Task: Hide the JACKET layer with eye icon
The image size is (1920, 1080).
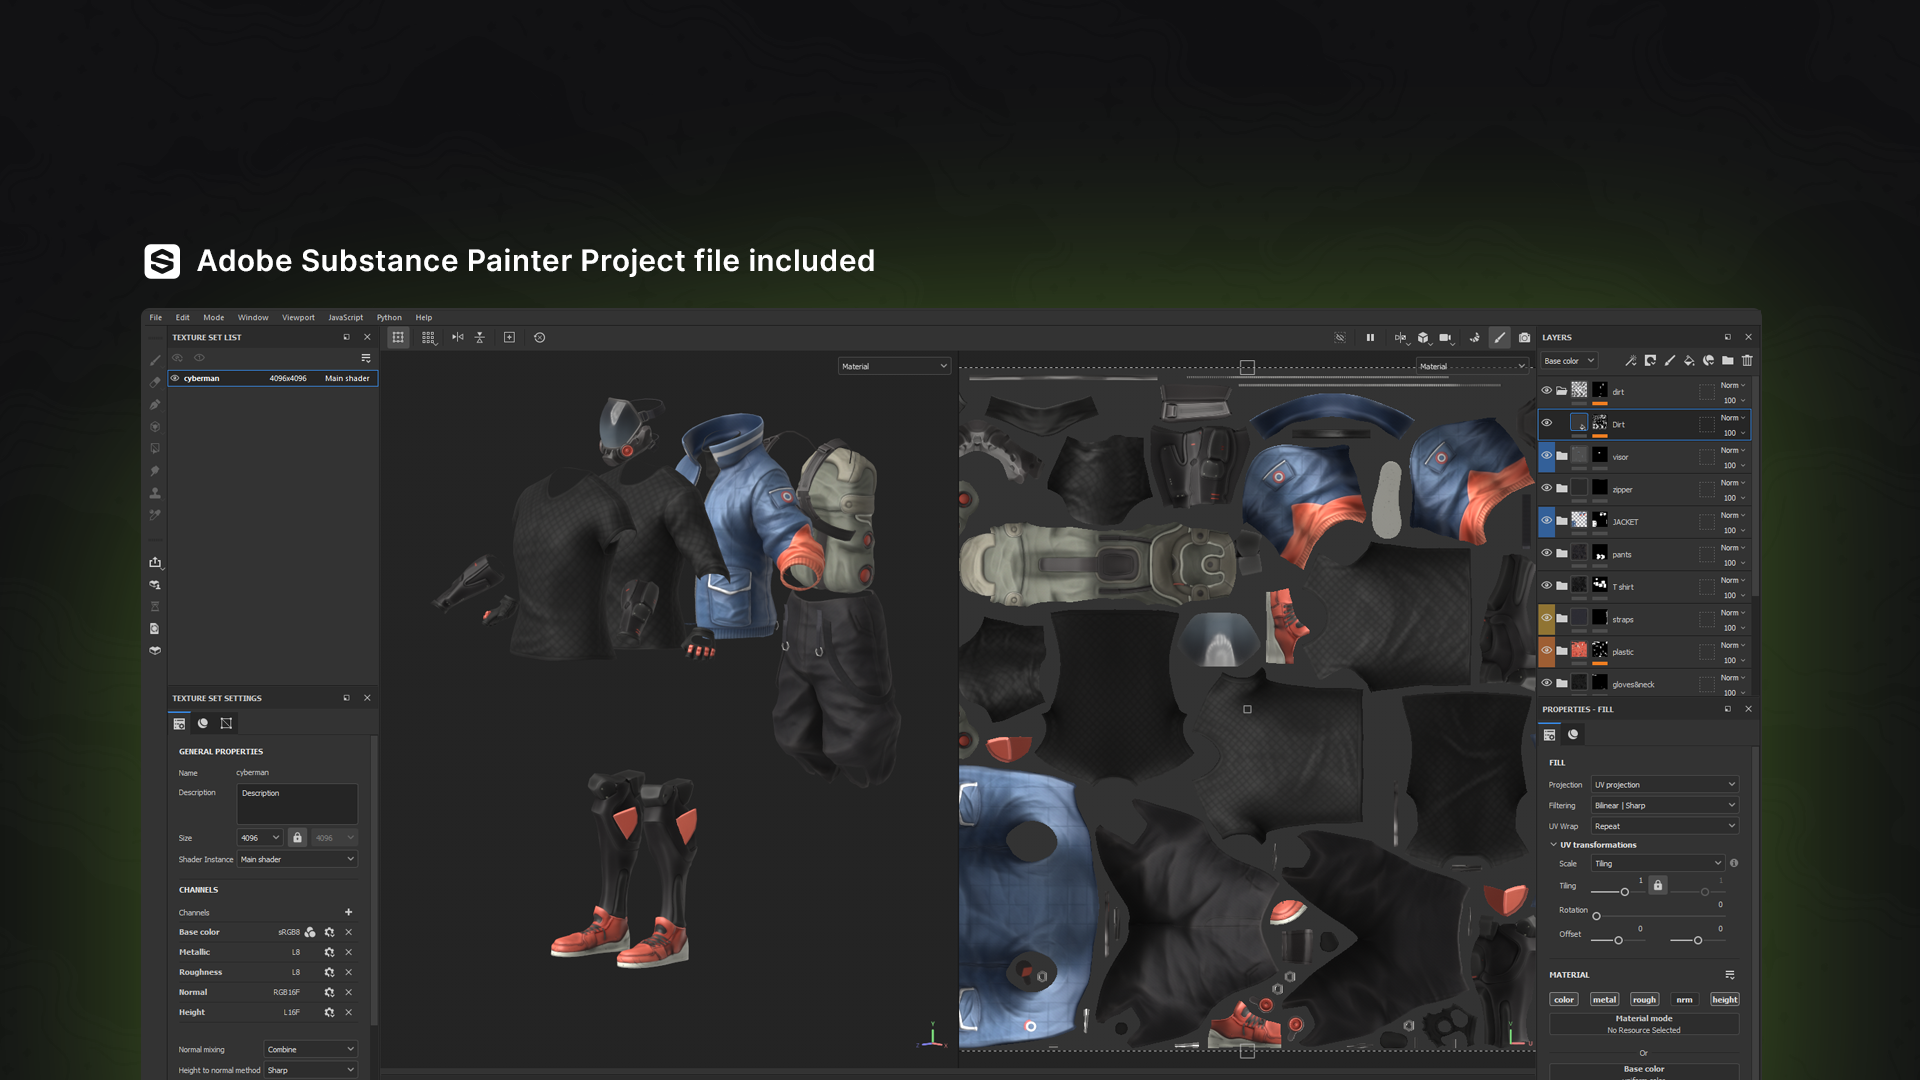Action: (x=1547, y=521)
